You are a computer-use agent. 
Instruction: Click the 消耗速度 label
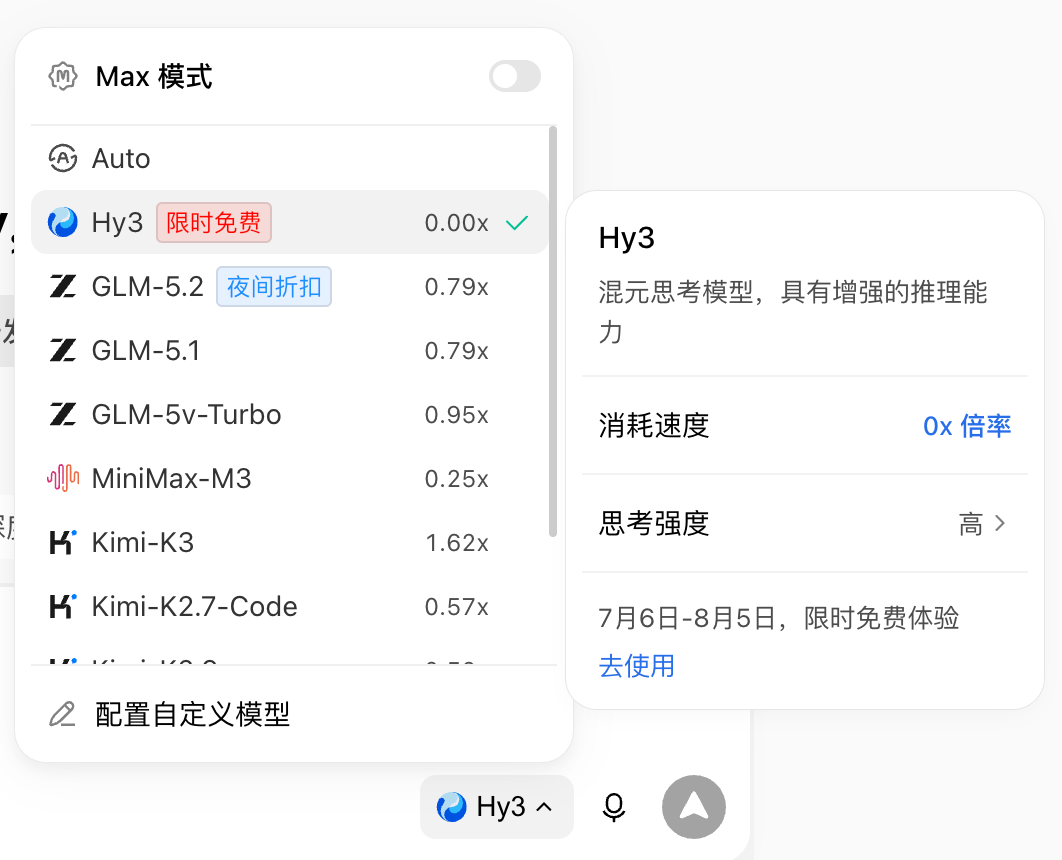tap(654, 426)
